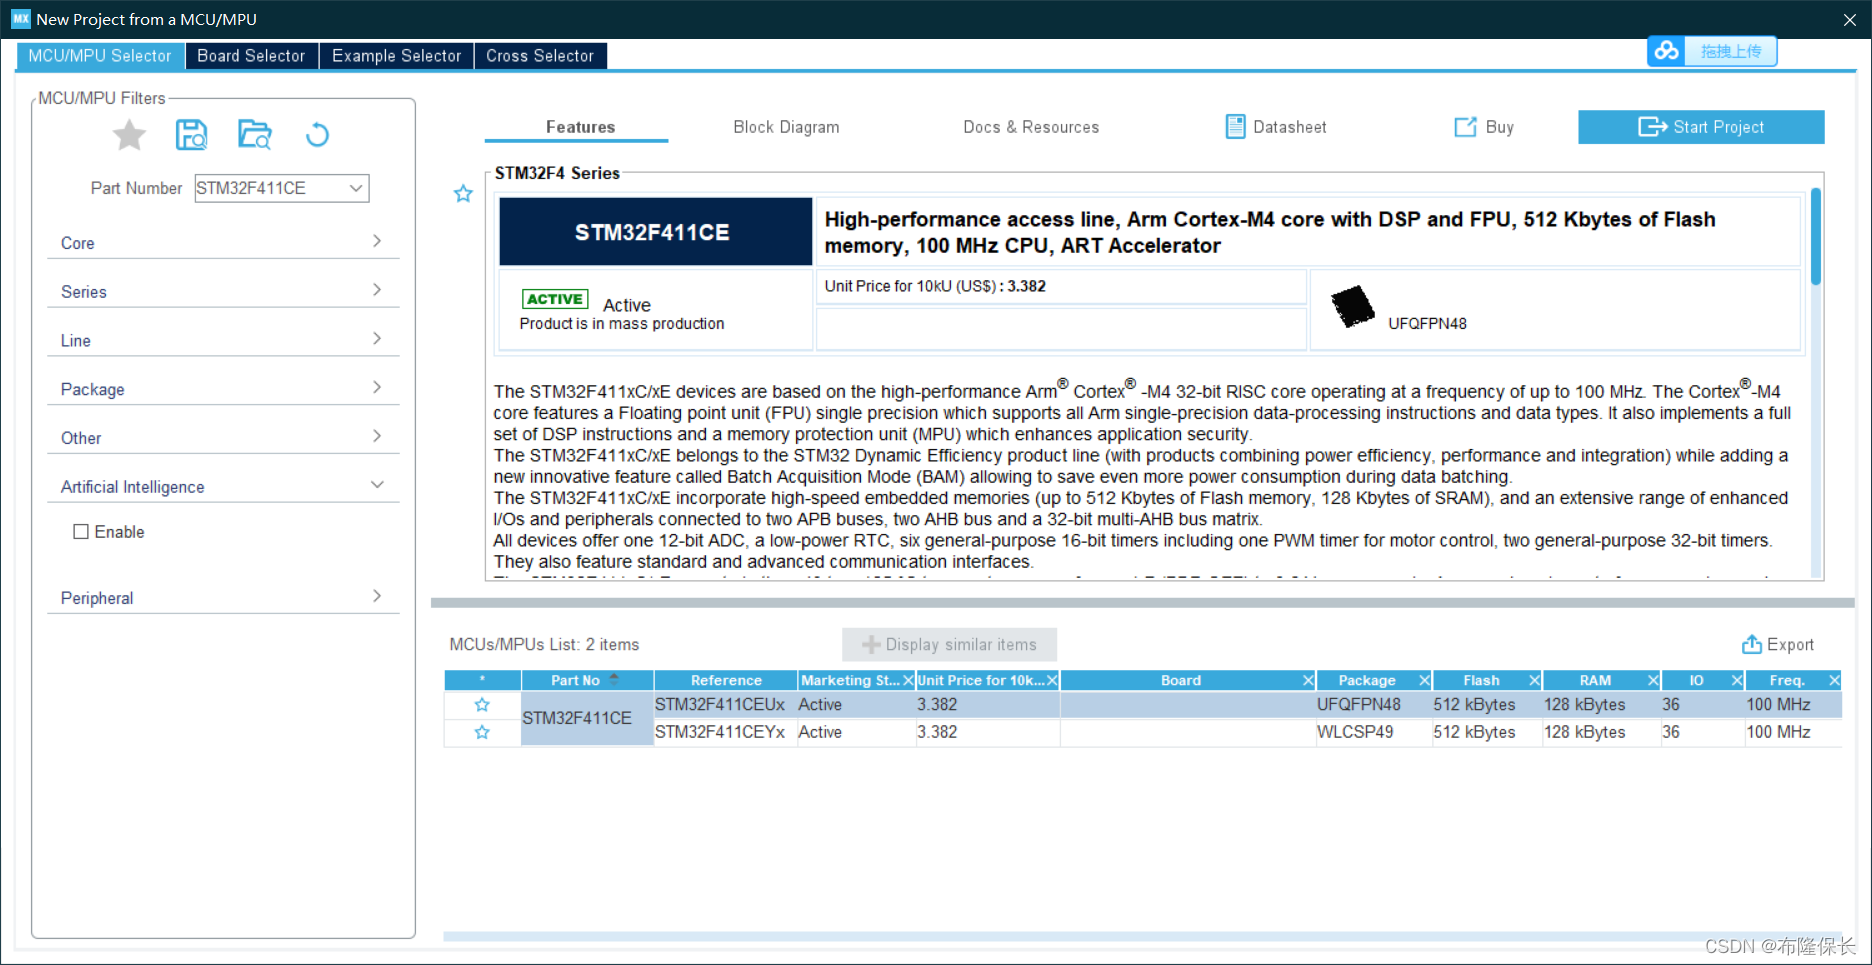
Task: Open the Block Diagram tab
Action: click(x=786, y=127)
